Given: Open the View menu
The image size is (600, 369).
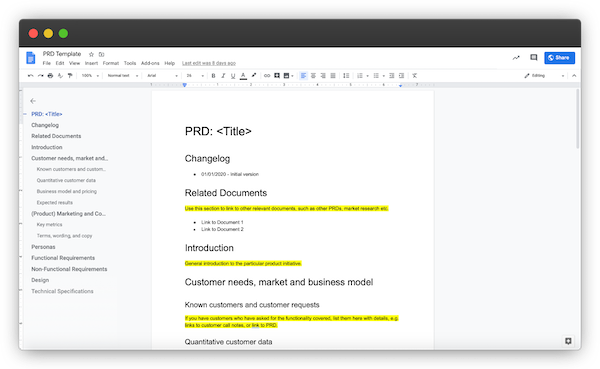Looking at the screenshot, I should point(74,63).
